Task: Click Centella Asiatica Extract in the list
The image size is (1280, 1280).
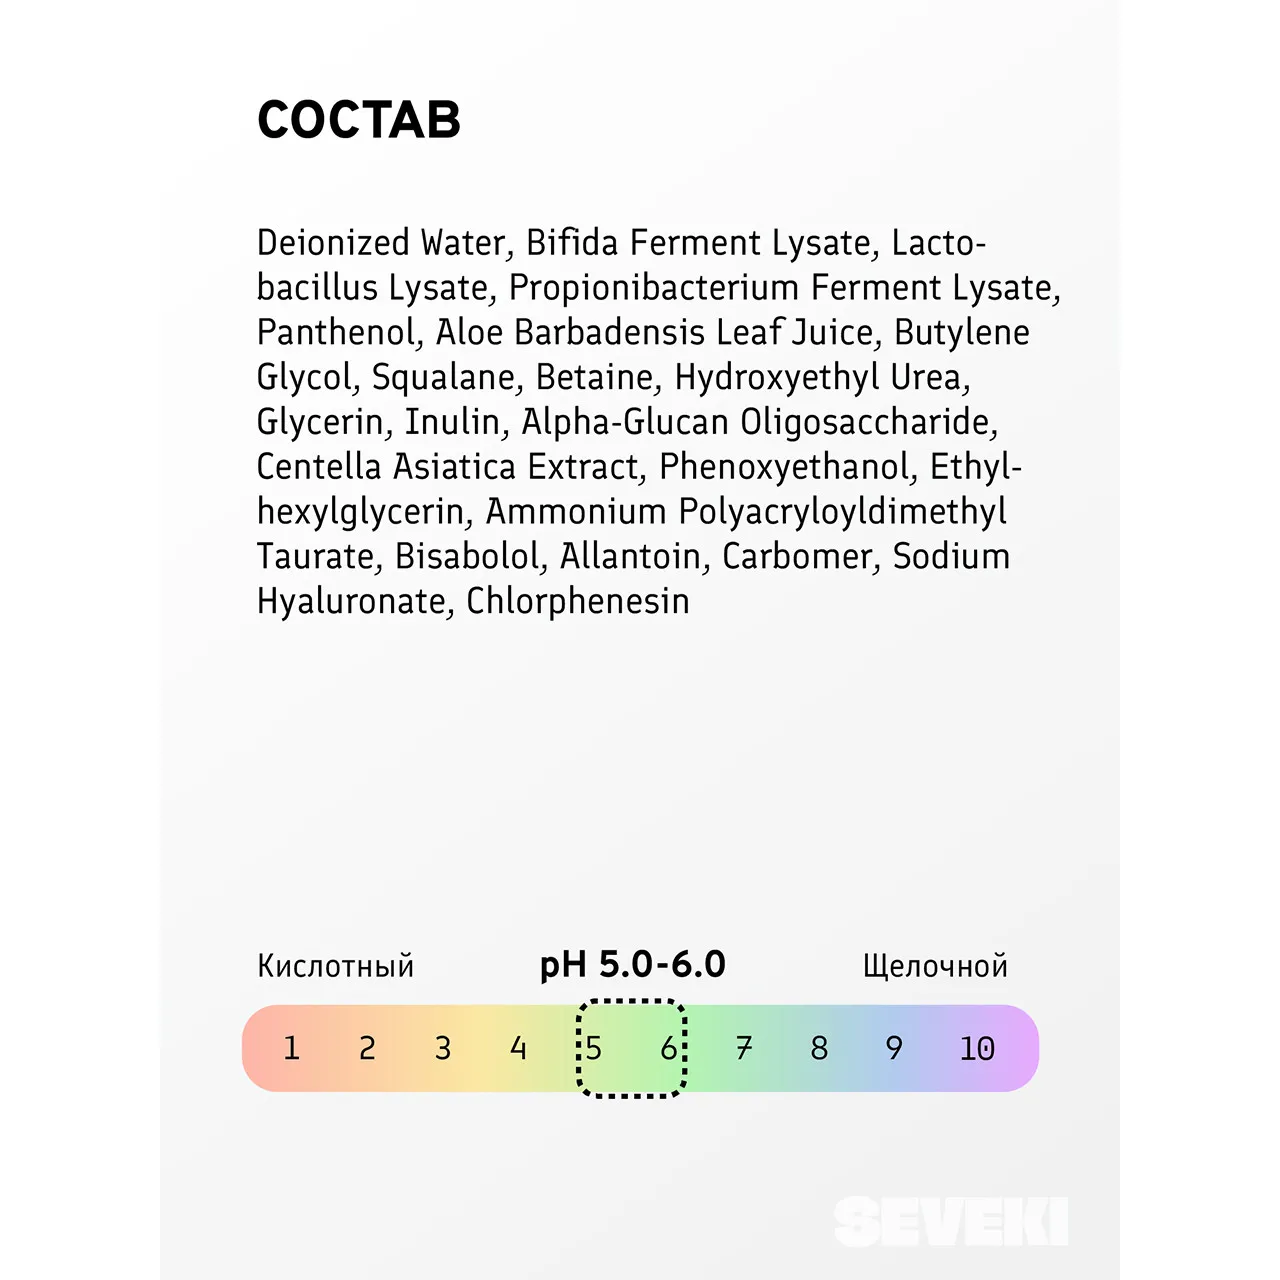Action: [448, 467]
